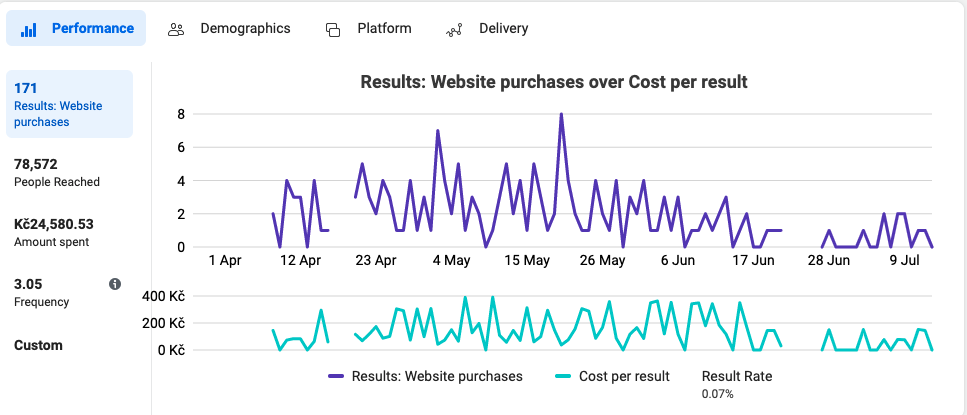Select the Results: Website purchases metric card

click(x=69, y=104)
